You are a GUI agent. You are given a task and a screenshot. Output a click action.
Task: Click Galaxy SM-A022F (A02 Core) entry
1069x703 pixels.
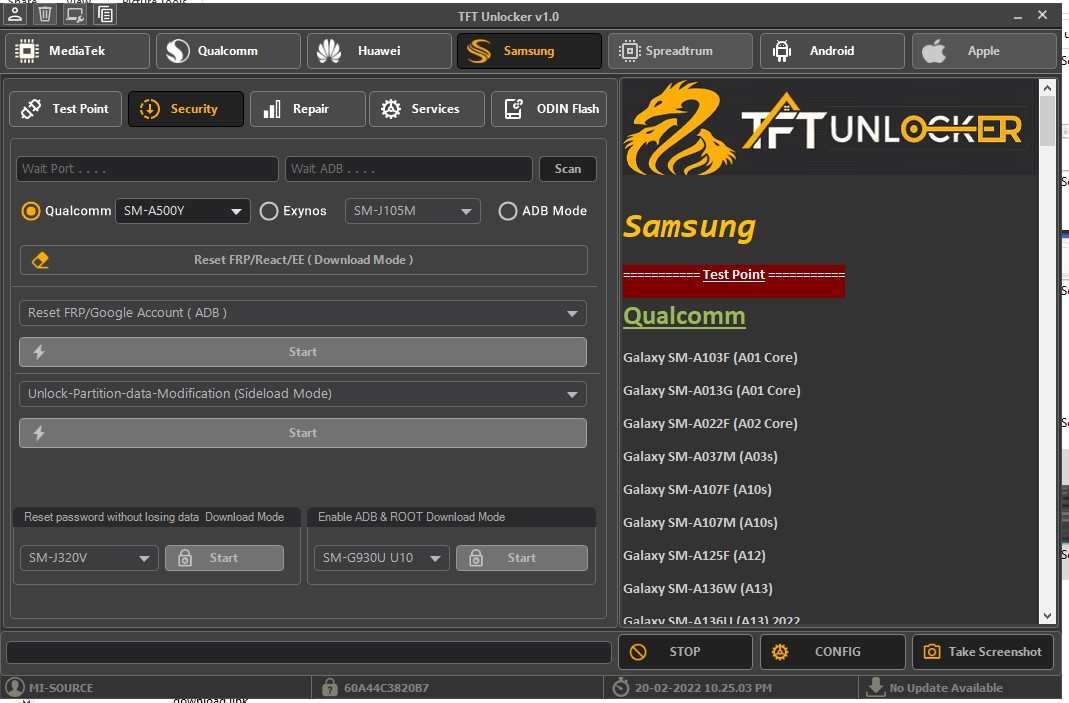[x=710, y=424]
